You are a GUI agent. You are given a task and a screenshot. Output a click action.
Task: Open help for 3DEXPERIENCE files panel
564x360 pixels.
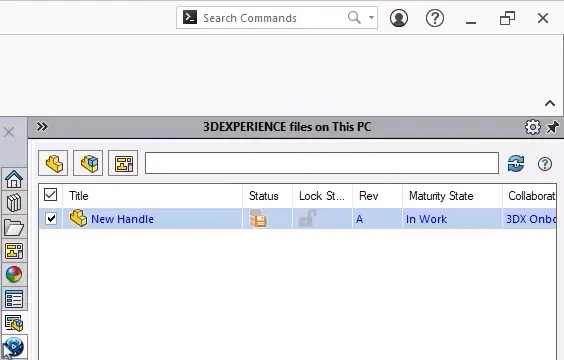click(545, 164)
